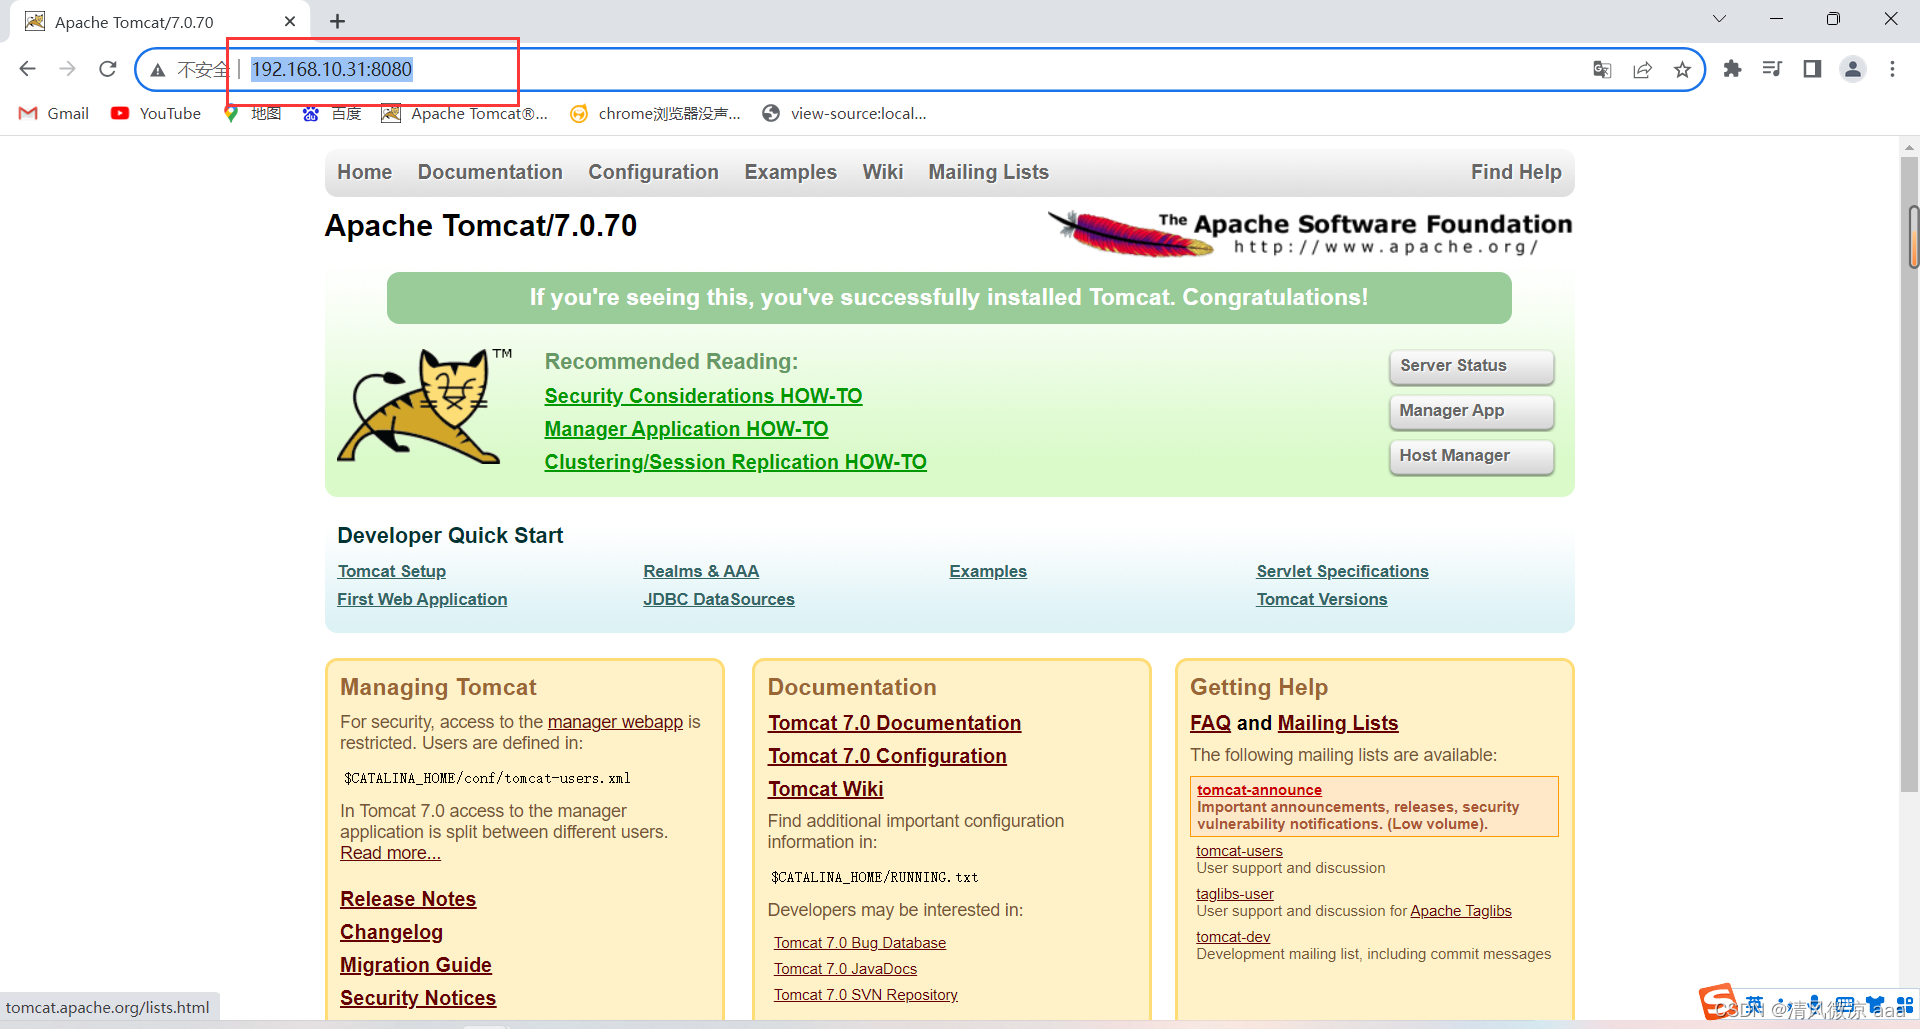Open the Examples navigation item in top bar
This screenshot has width=1920, height=1029.
[x=790, y=172]
